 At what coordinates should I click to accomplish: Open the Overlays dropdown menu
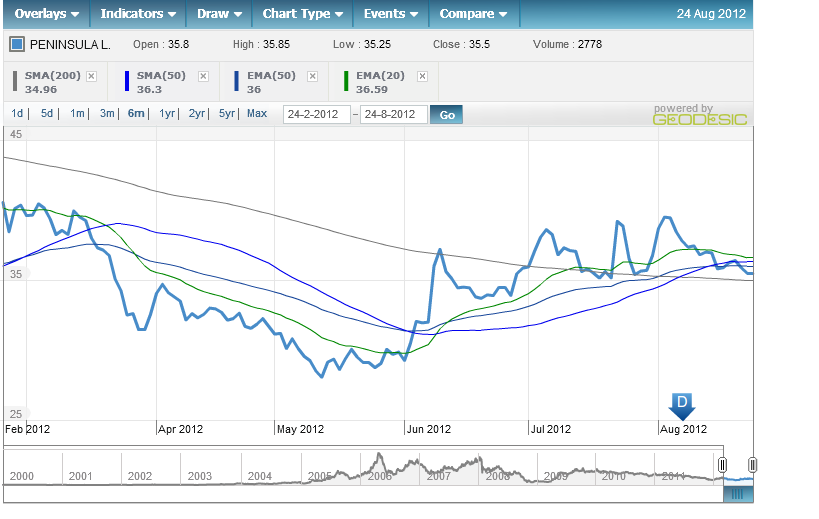click(x=46, y=14)
